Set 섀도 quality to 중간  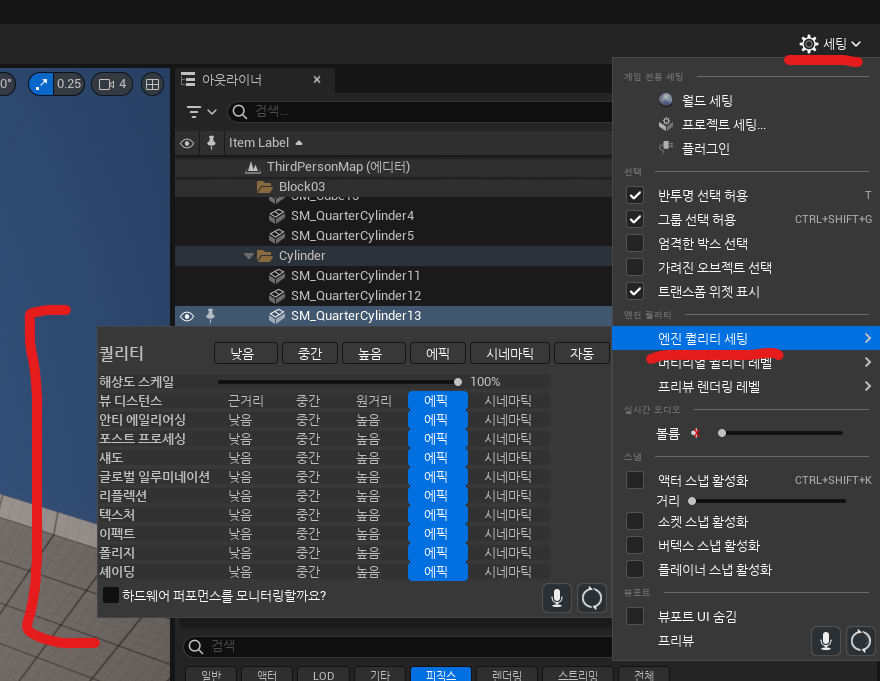click(308, 458)
